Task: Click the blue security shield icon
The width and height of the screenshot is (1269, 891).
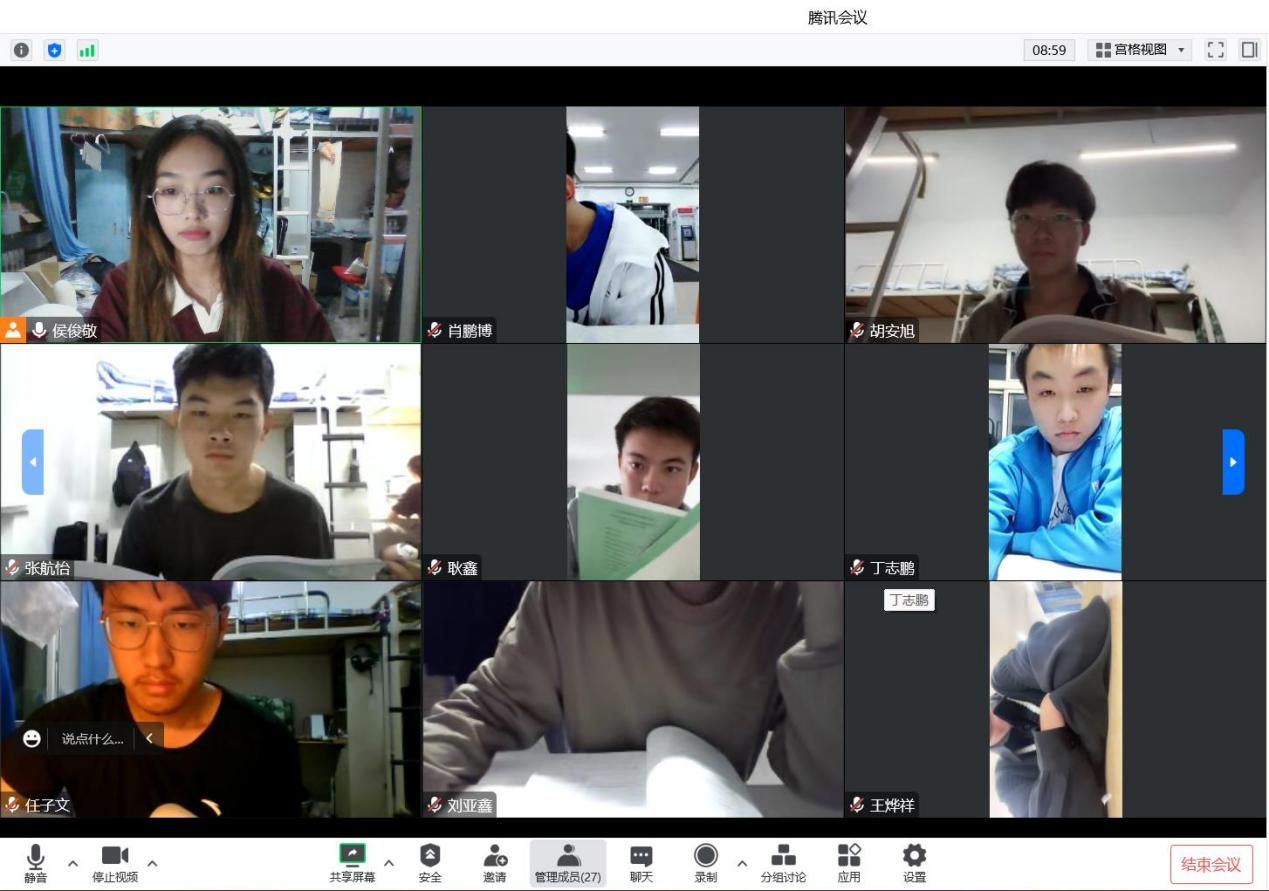Action: coord(53,50)
